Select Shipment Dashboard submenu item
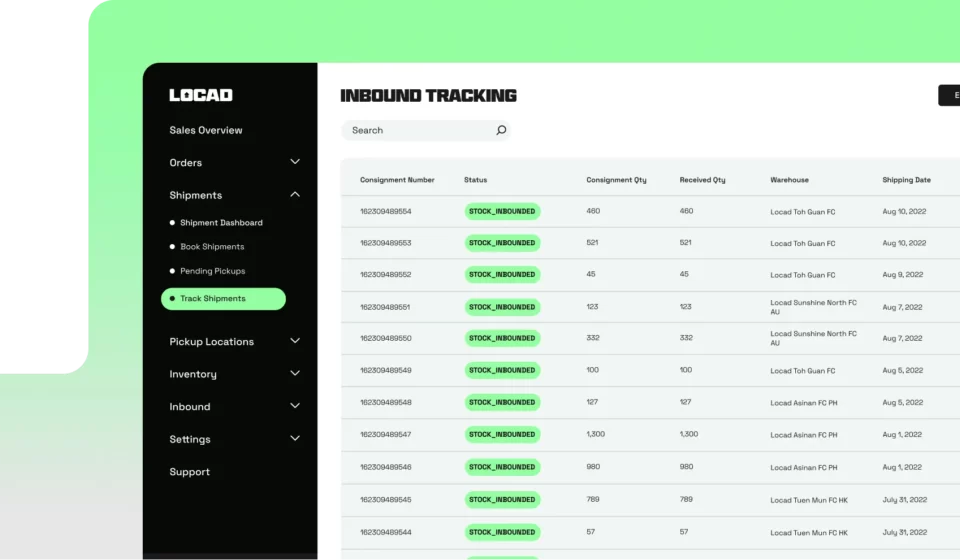The width and height of the screenshot is (960, 560). coord(221,223)
